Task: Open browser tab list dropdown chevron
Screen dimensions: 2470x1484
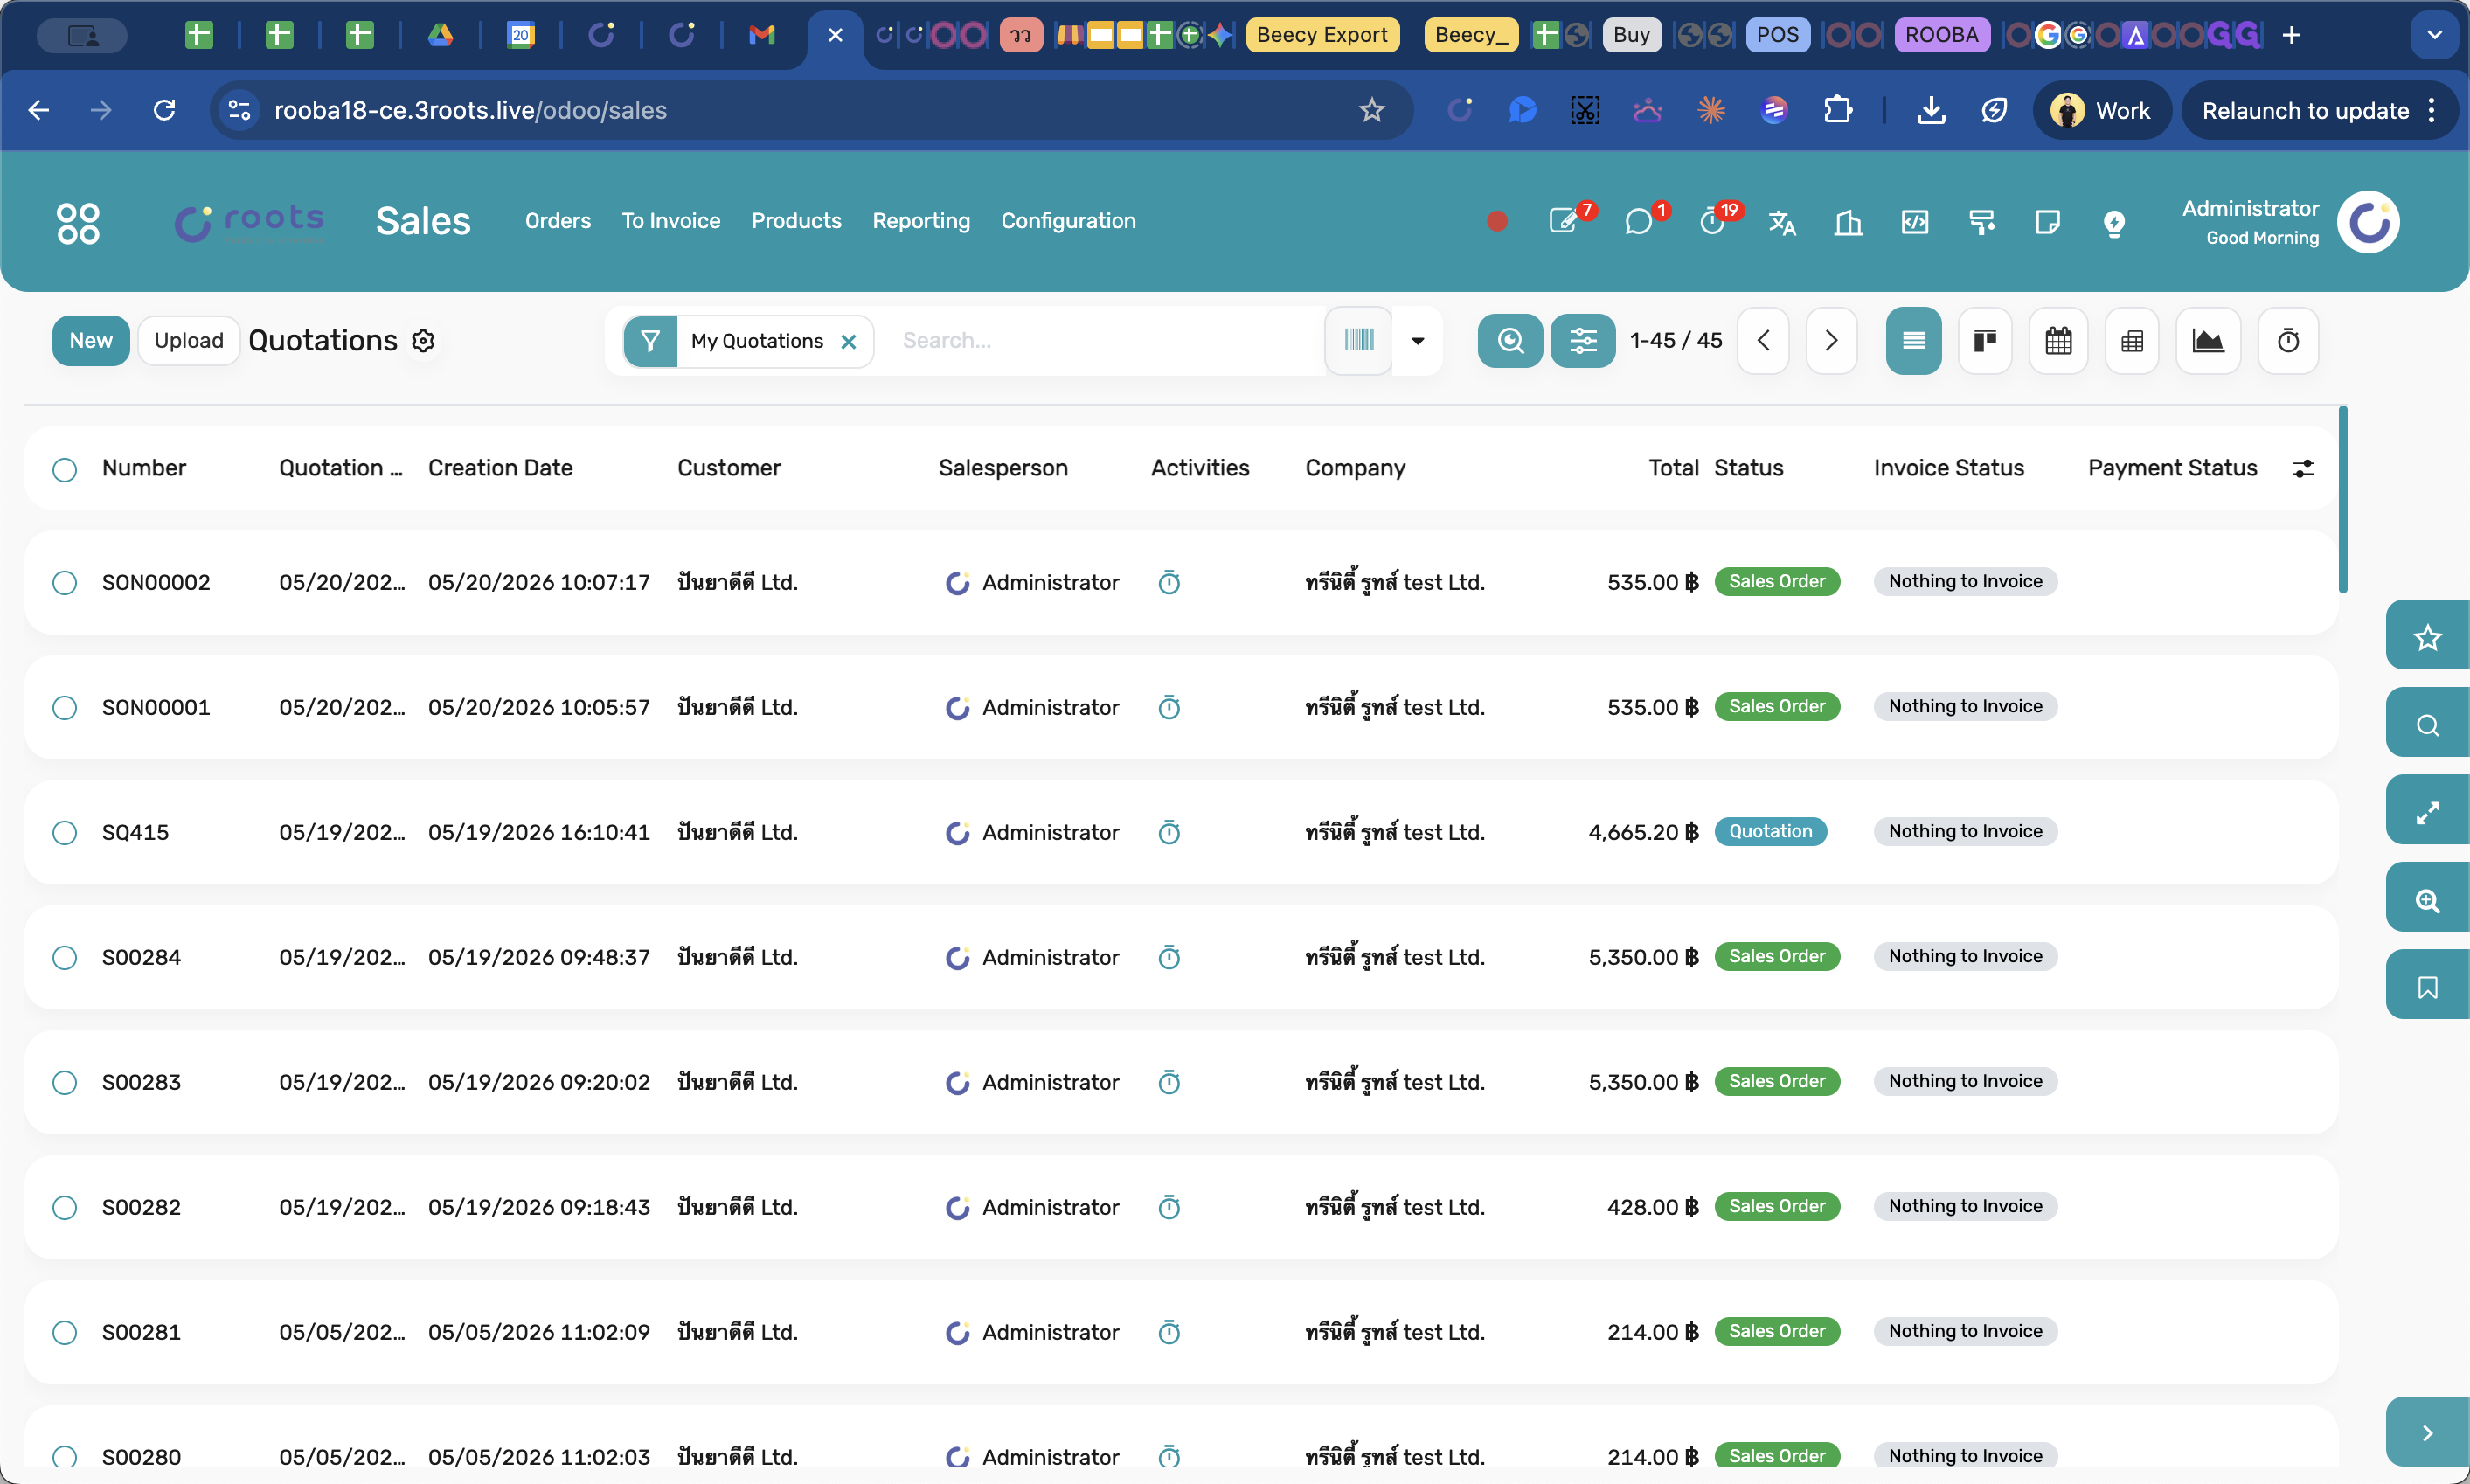Action: (x=2434, y=35)
